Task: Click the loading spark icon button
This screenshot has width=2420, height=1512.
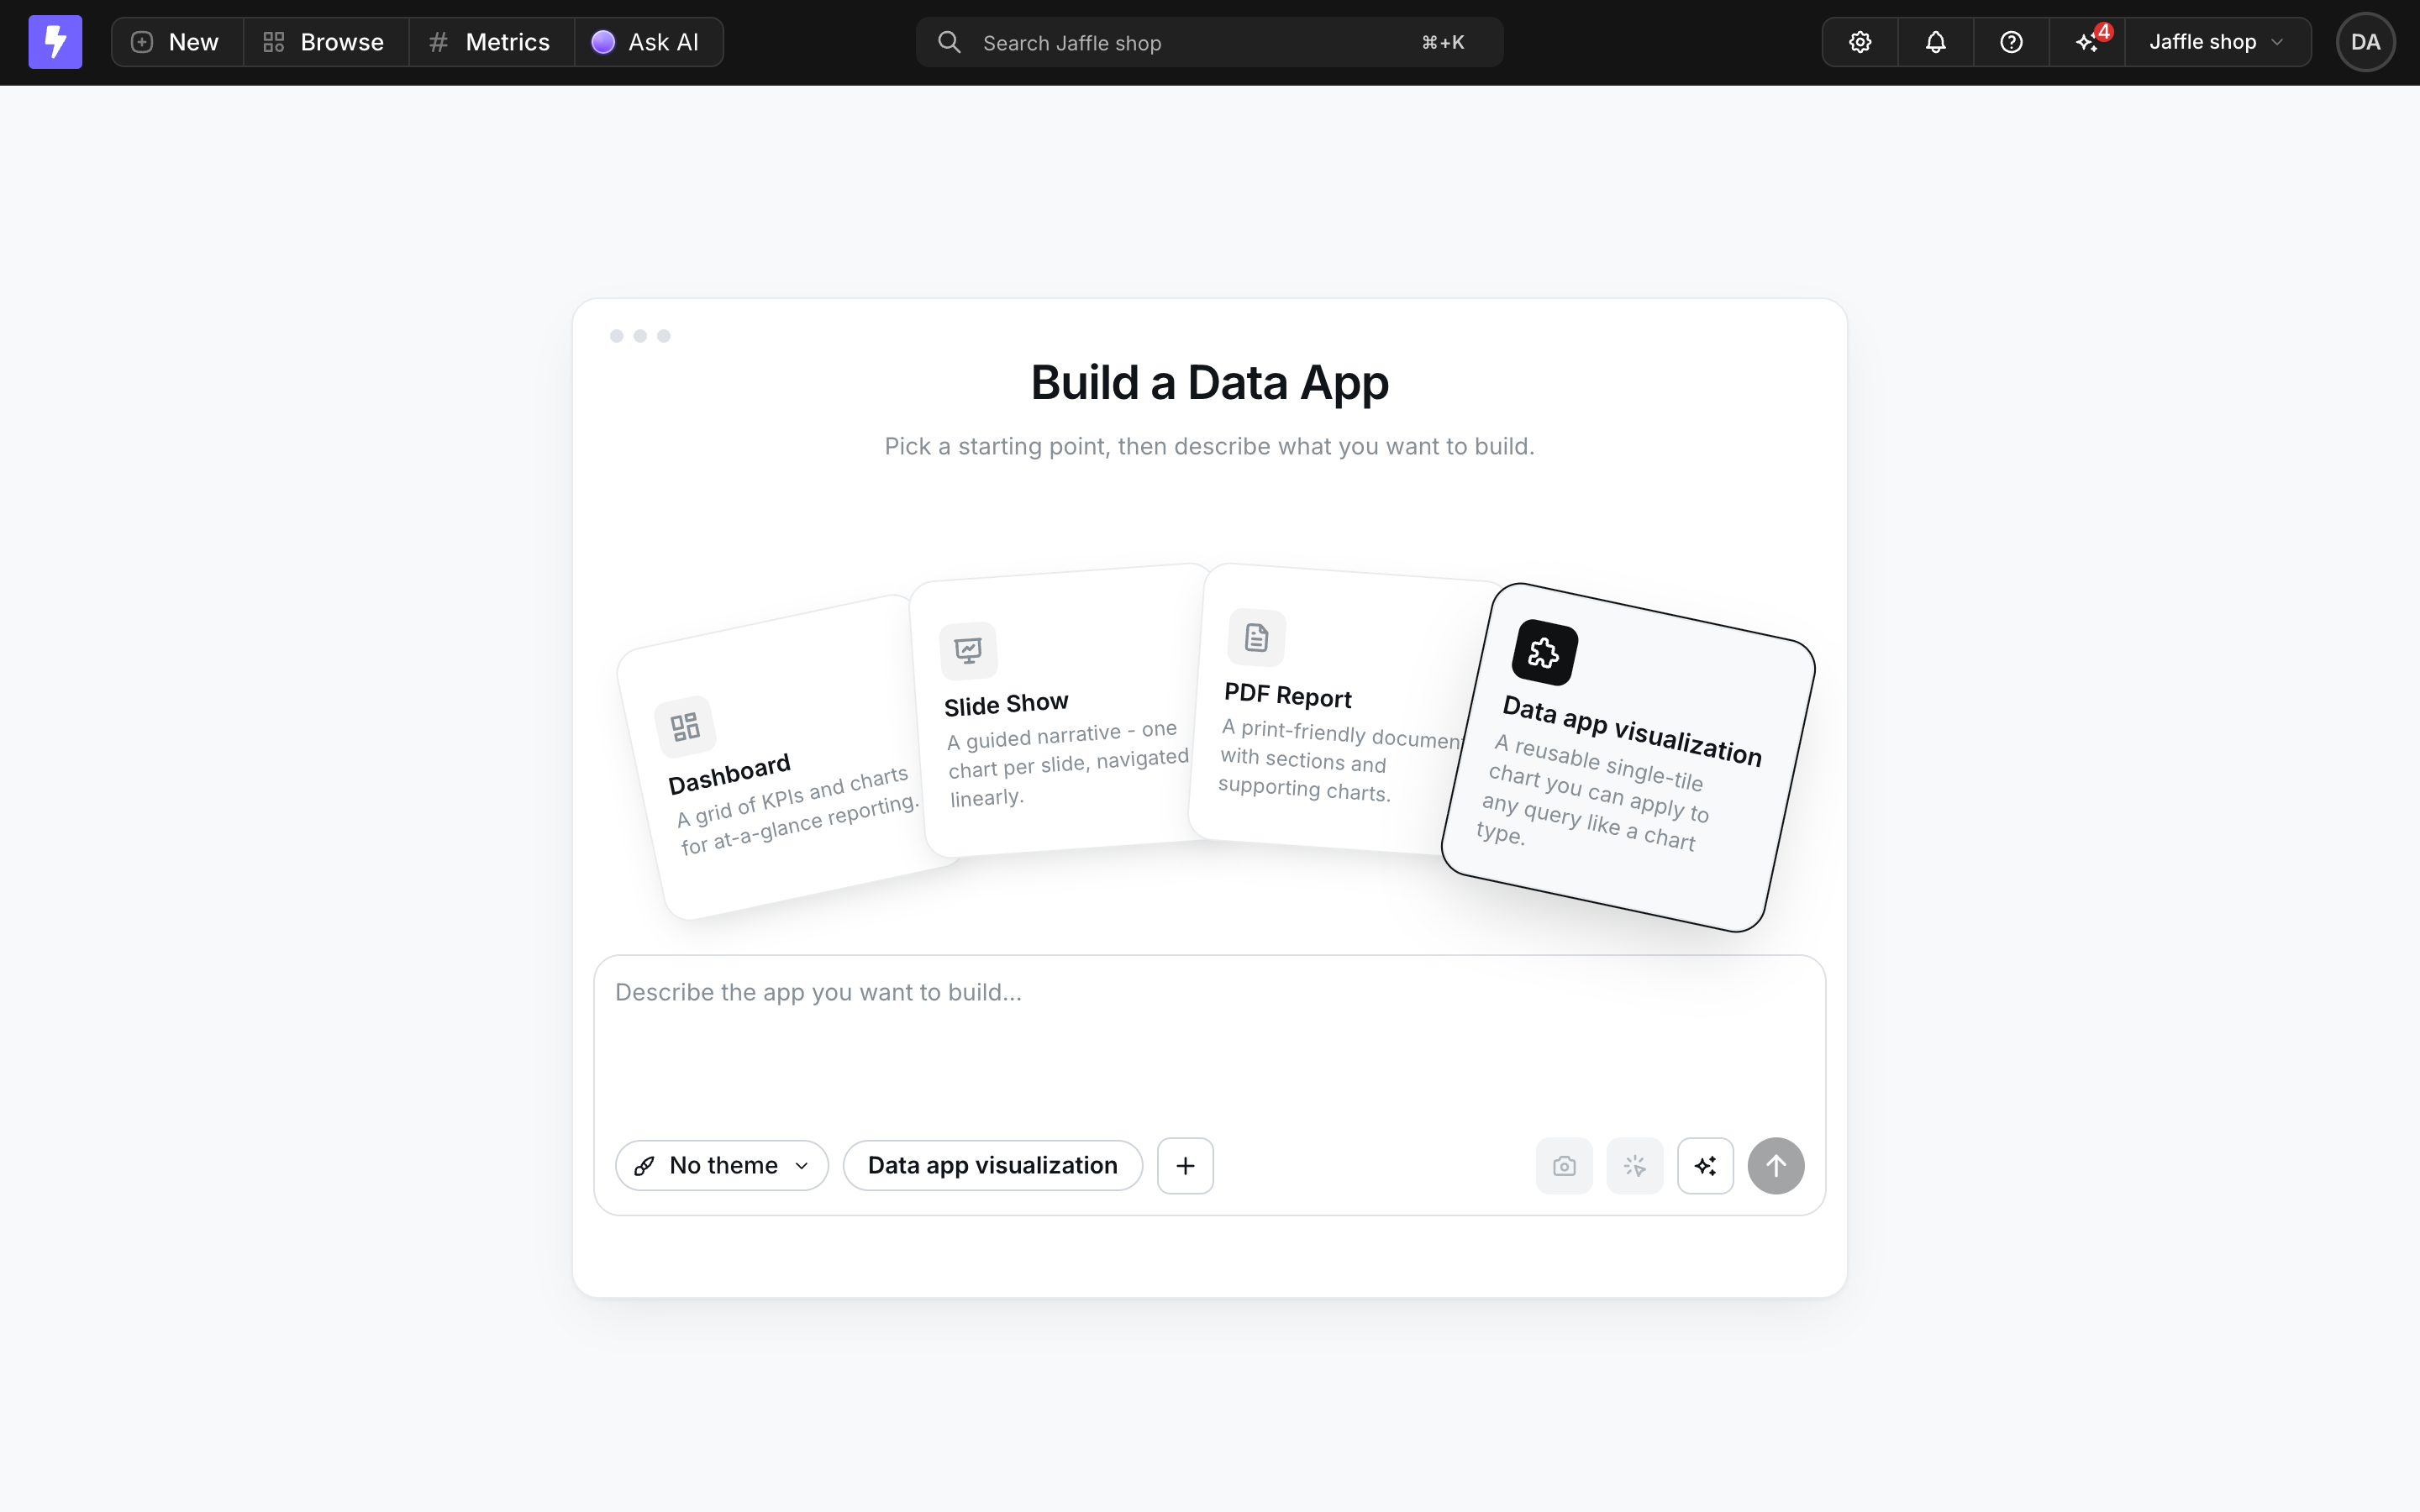Action: 1635,1166
